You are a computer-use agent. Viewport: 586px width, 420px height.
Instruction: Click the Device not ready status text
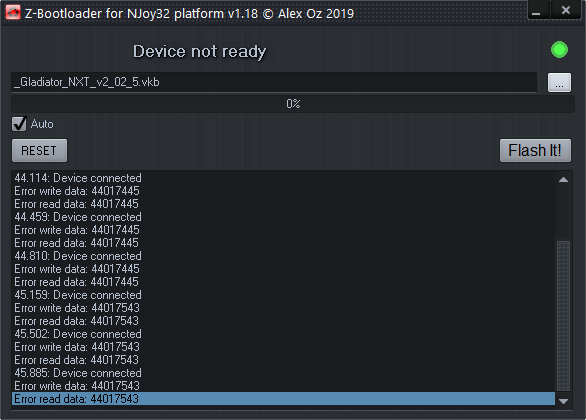(x=200, y=52)
